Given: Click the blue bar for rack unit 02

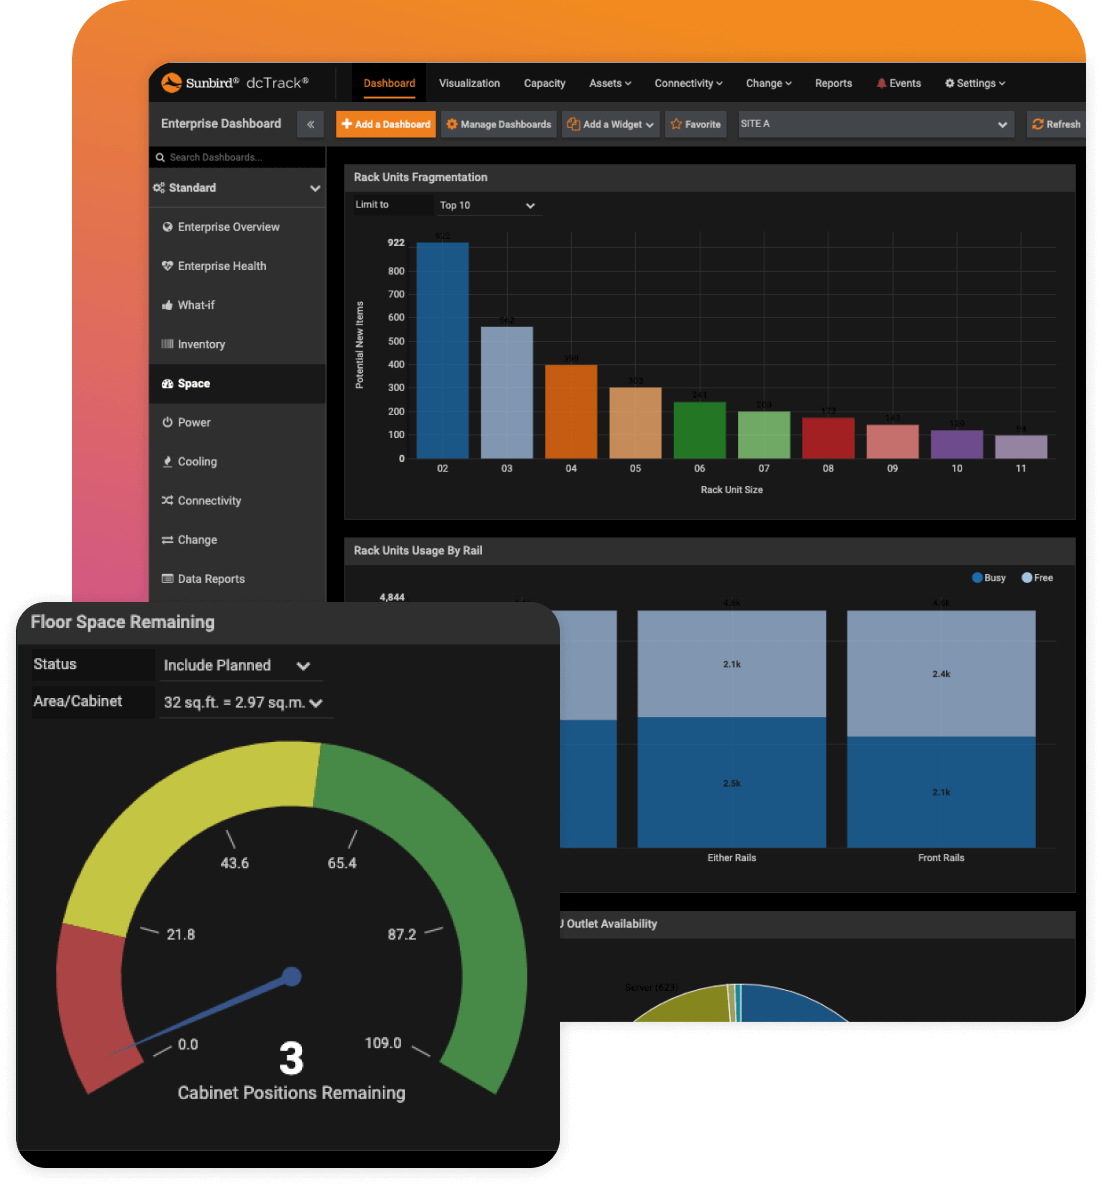Looking at the screenshot, I should coord(442,350).
